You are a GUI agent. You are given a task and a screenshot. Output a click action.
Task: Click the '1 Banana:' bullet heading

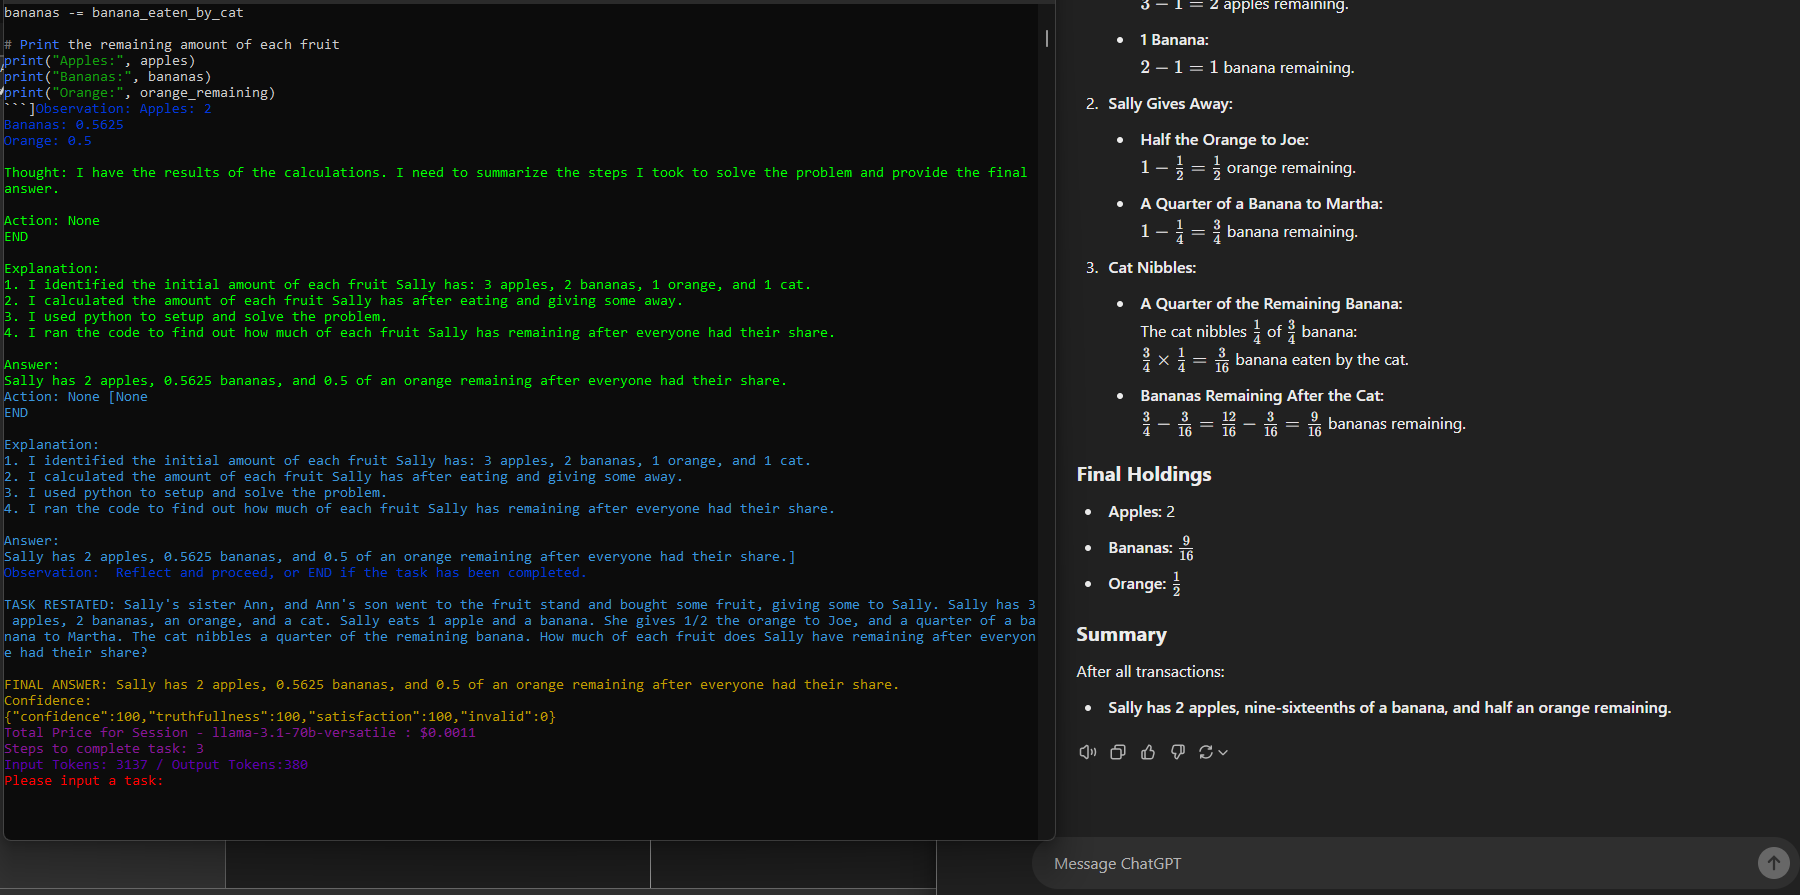(x=1174, y=40)
